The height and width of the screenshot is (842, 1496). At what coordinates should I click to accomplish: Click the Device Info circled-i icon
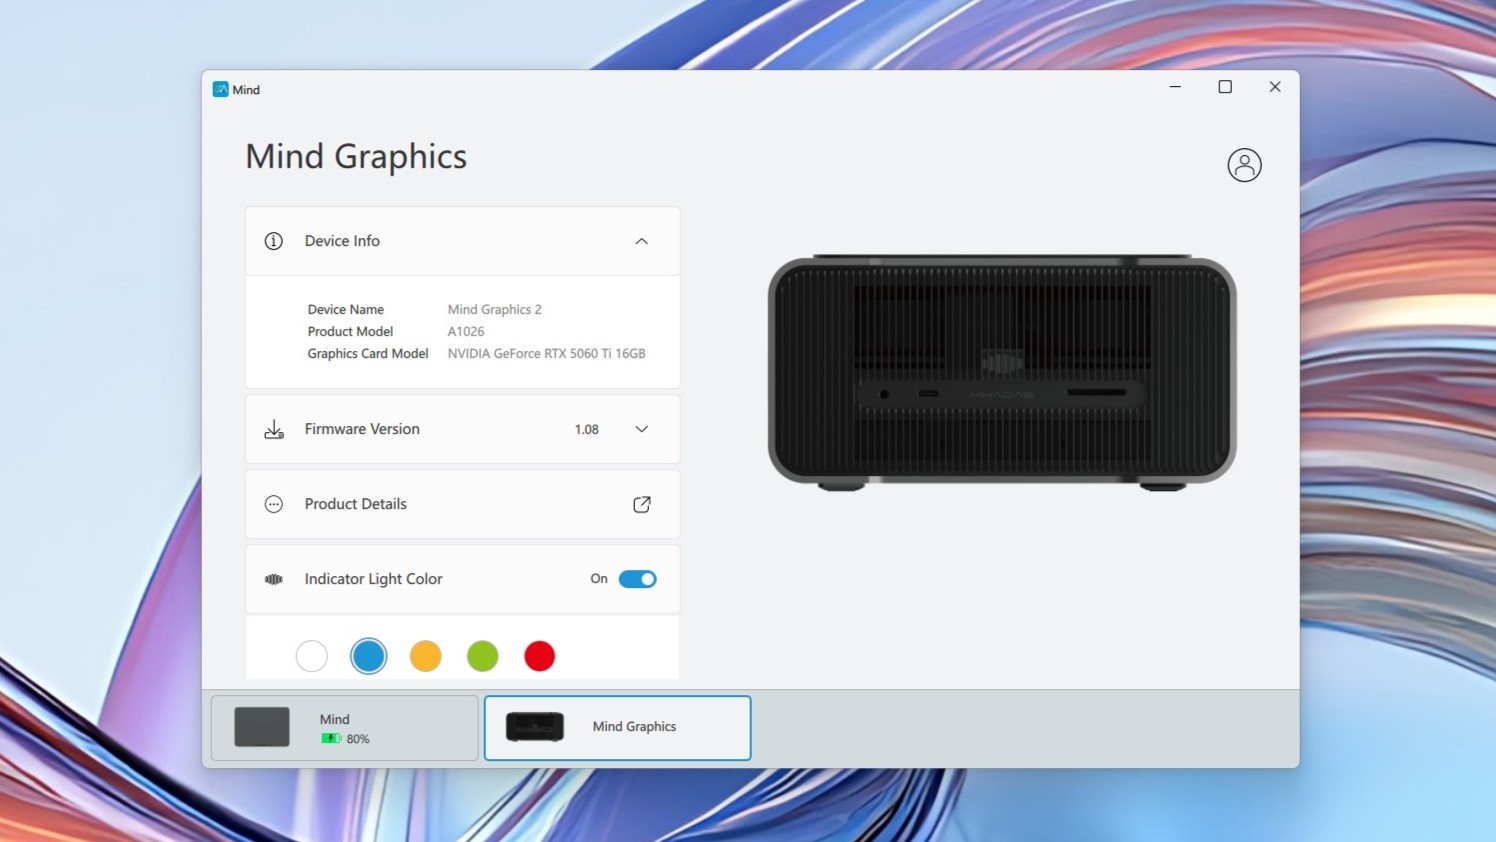(273, 241)
